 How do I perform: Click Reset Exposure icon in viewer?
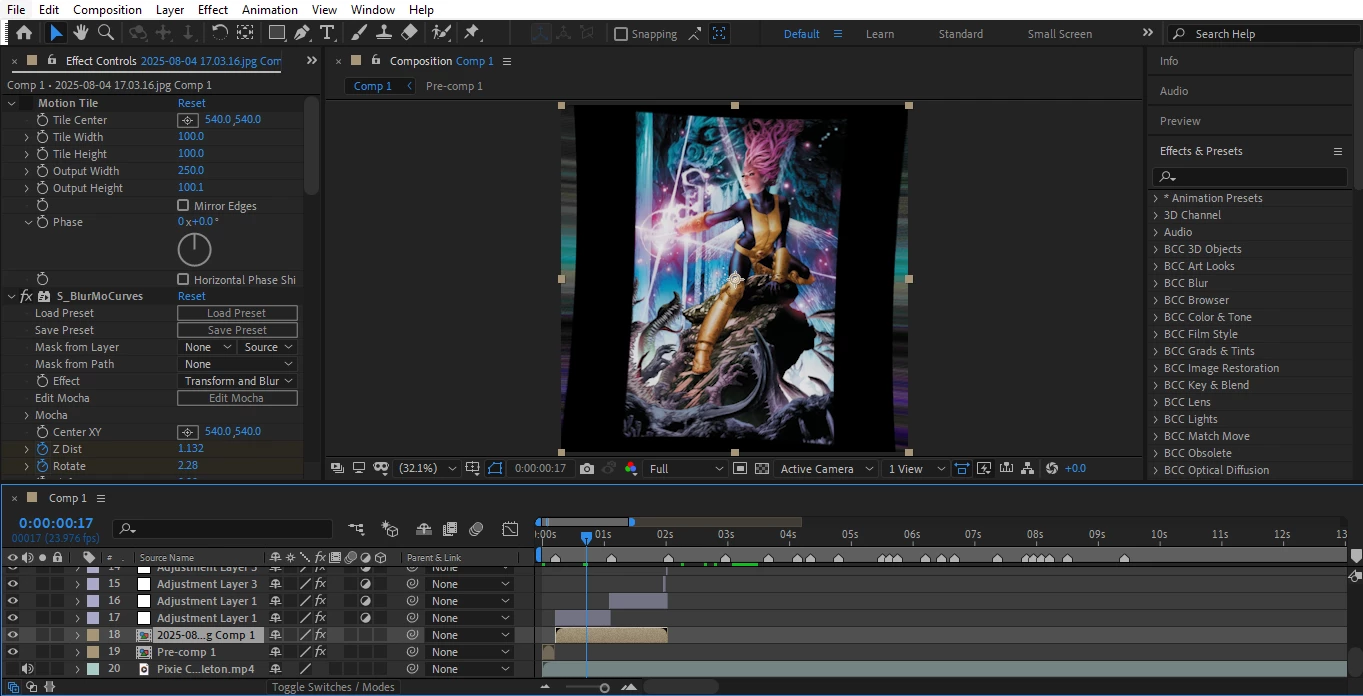tap(1051, 468)
